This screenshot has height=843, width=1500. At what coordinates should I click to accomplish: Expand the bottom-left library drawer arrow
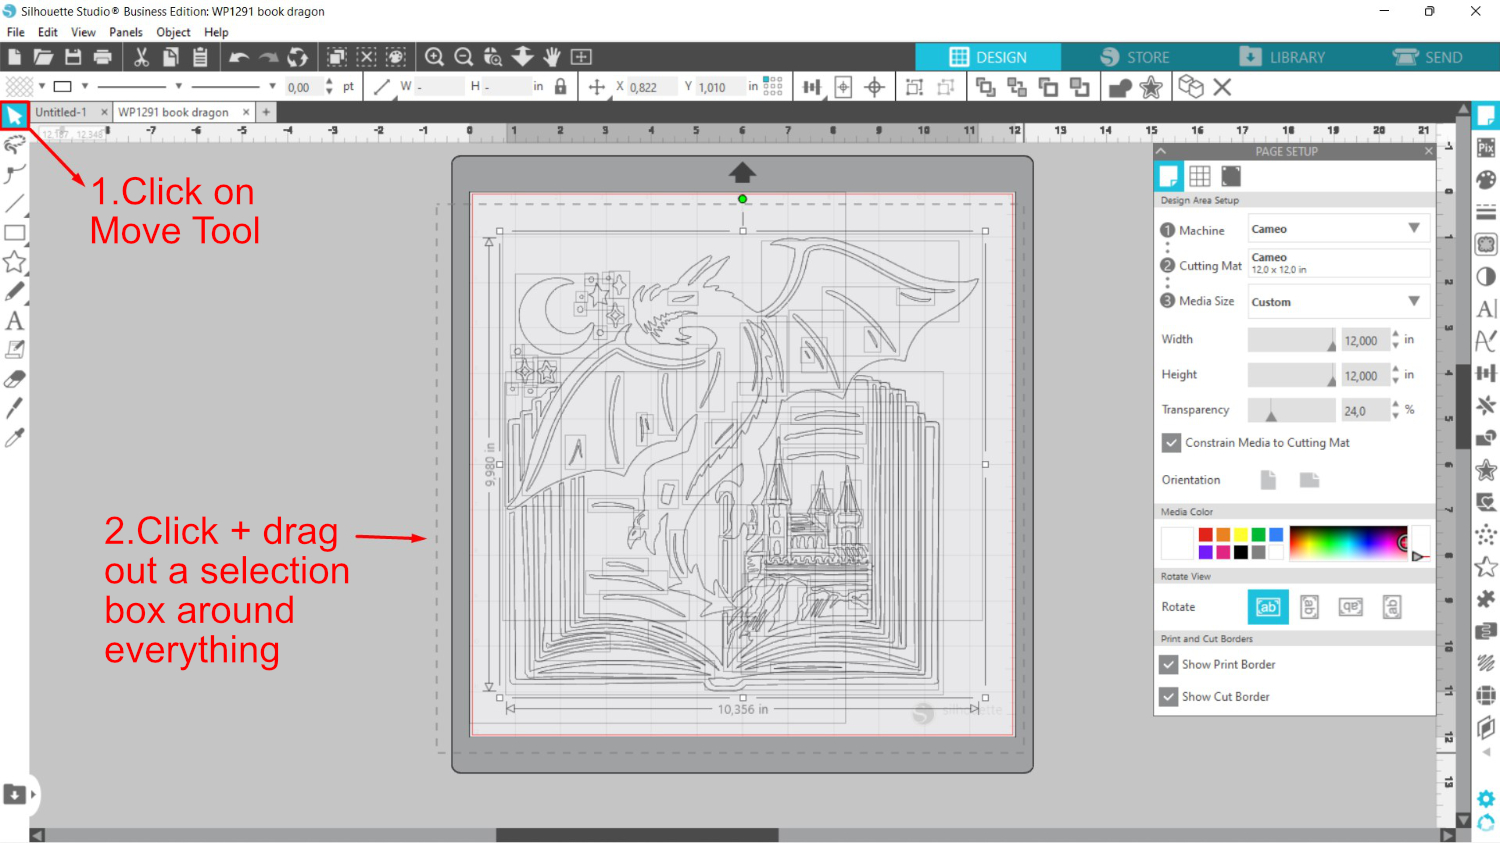(x=33, y=794)
